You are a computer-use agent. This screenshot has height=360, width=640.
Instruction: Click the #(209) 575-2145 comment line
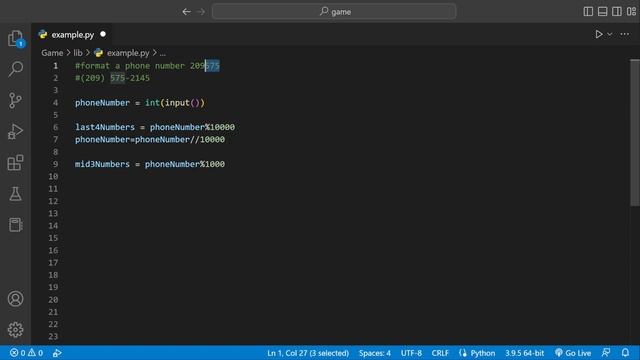[112, 78]
